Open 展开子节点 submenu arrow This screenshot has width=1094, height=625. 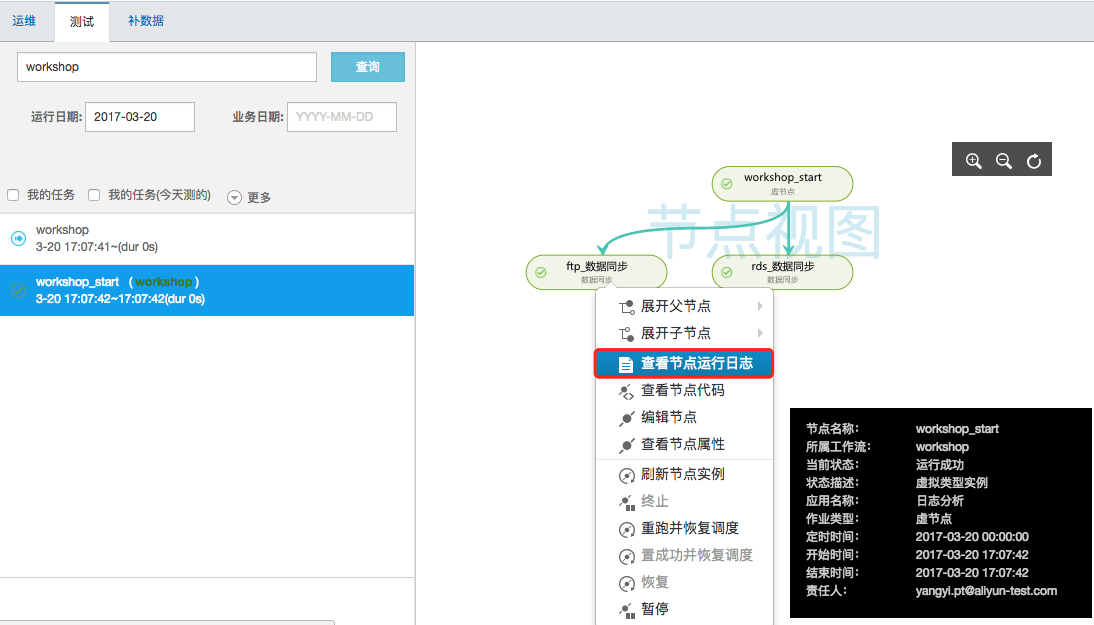tap(760, 333)
